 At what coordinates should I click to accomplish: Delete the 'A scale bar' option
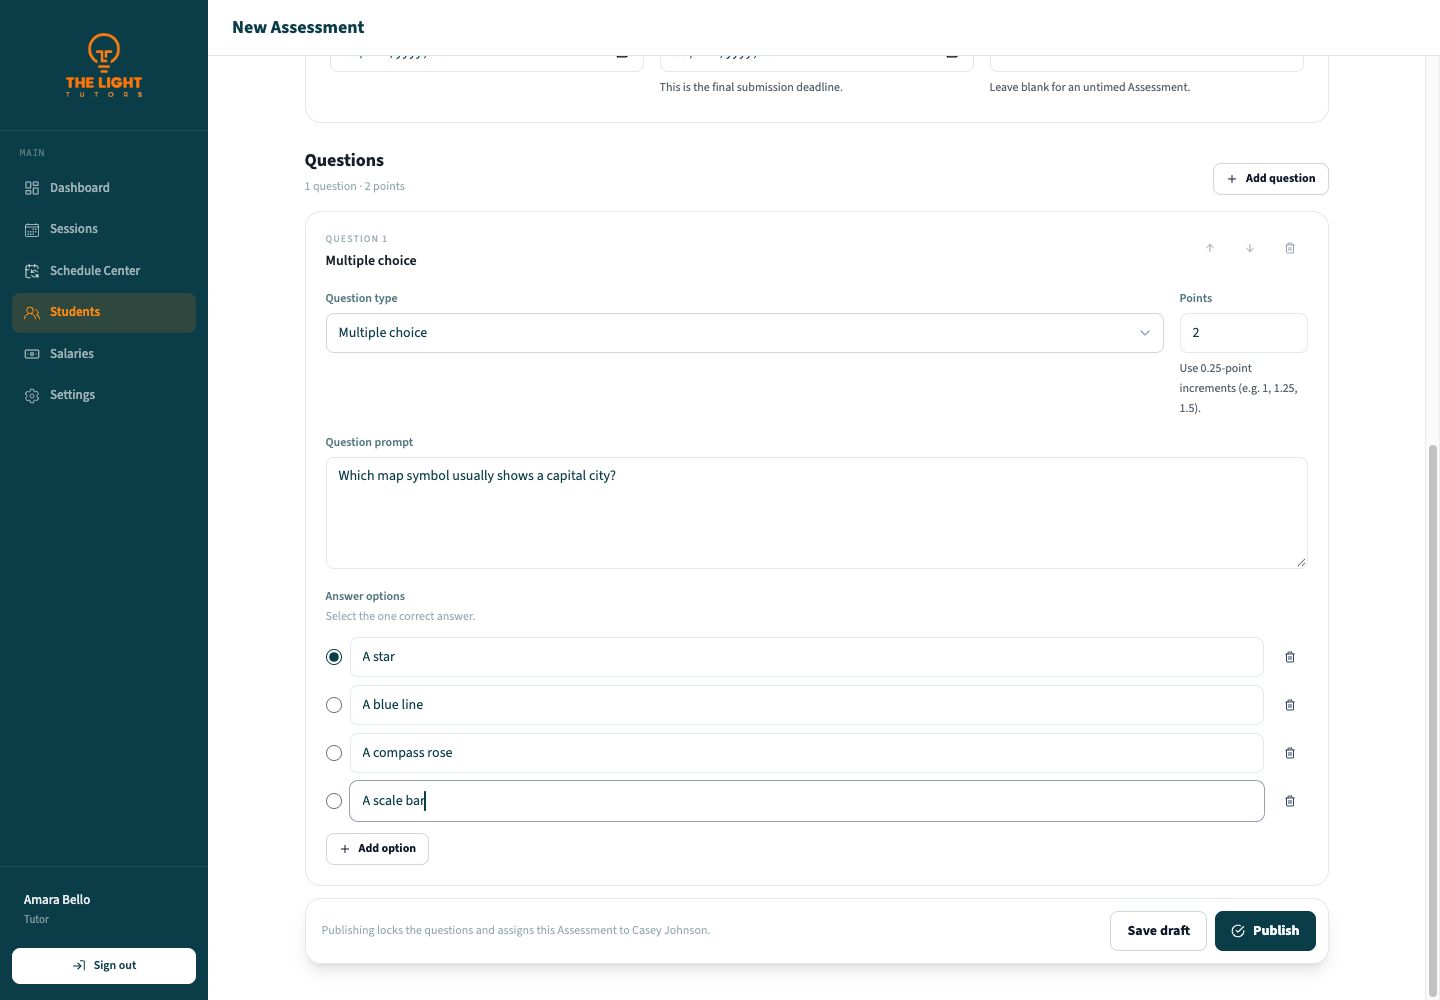1290,801
